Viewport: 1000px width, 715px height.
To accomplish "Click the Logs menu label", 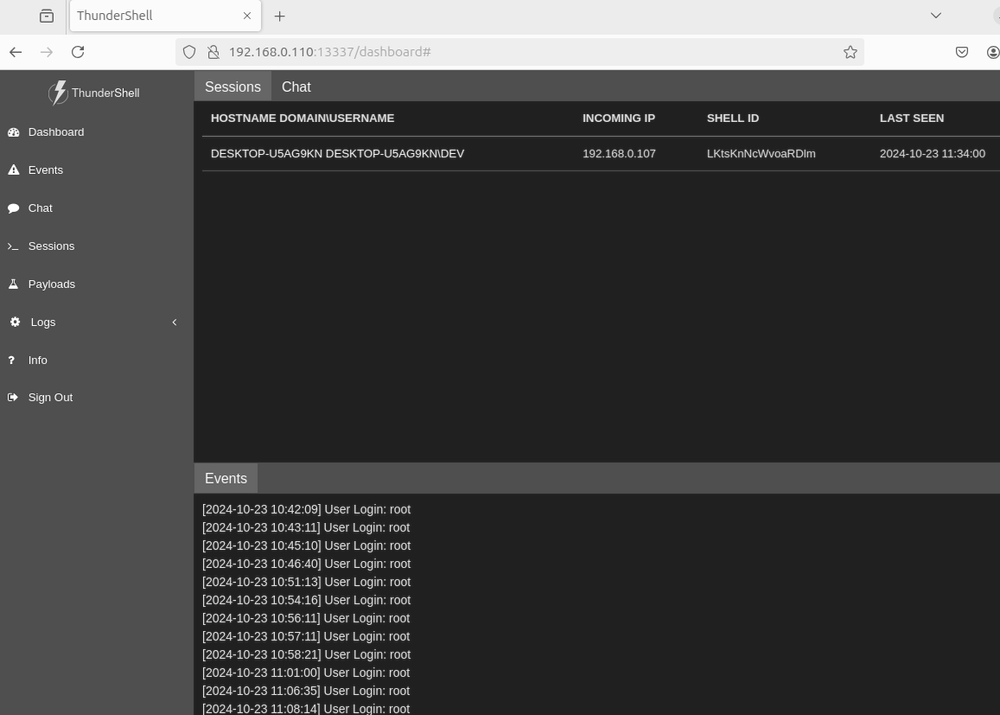I will click(x=43, y=322).
